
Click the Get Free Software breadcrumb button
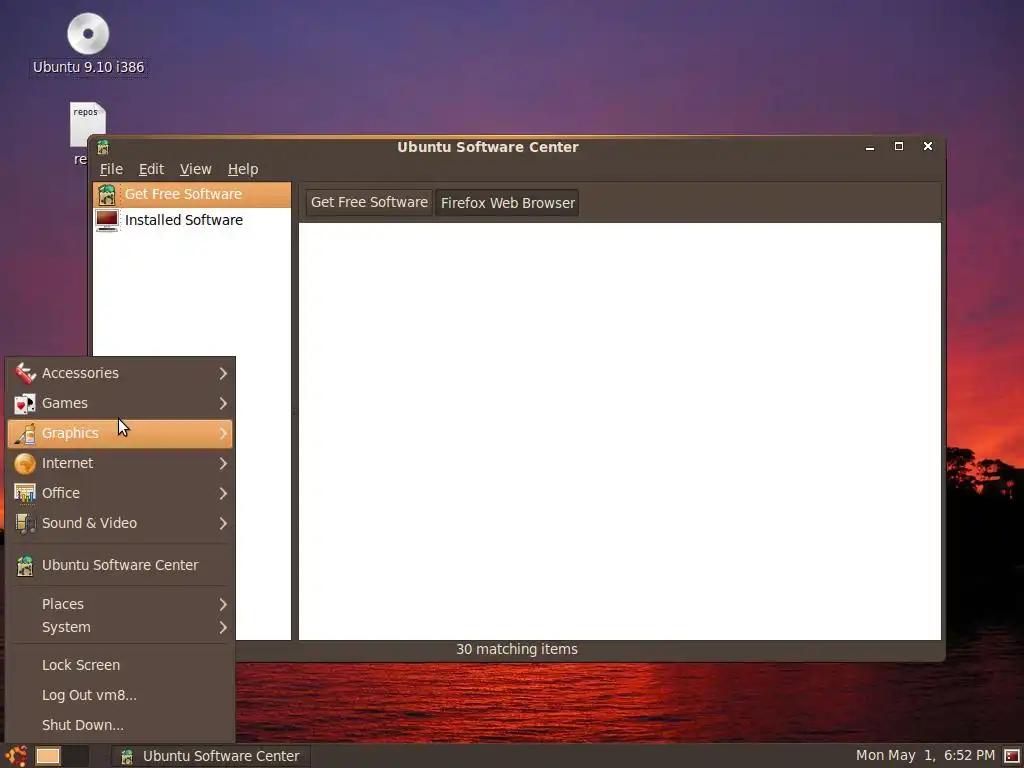pyautogui.click(x=369, y=202)
